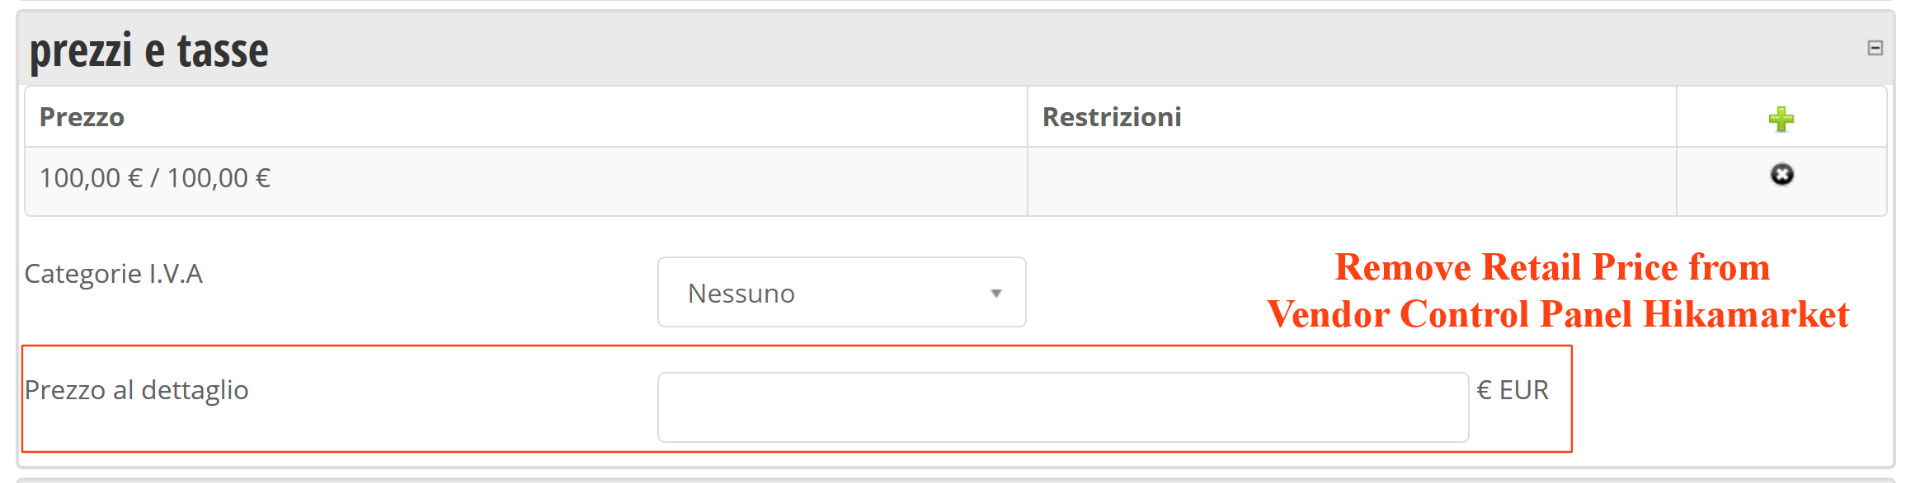Click the prezzi e tasse section title

pos(149,50)
